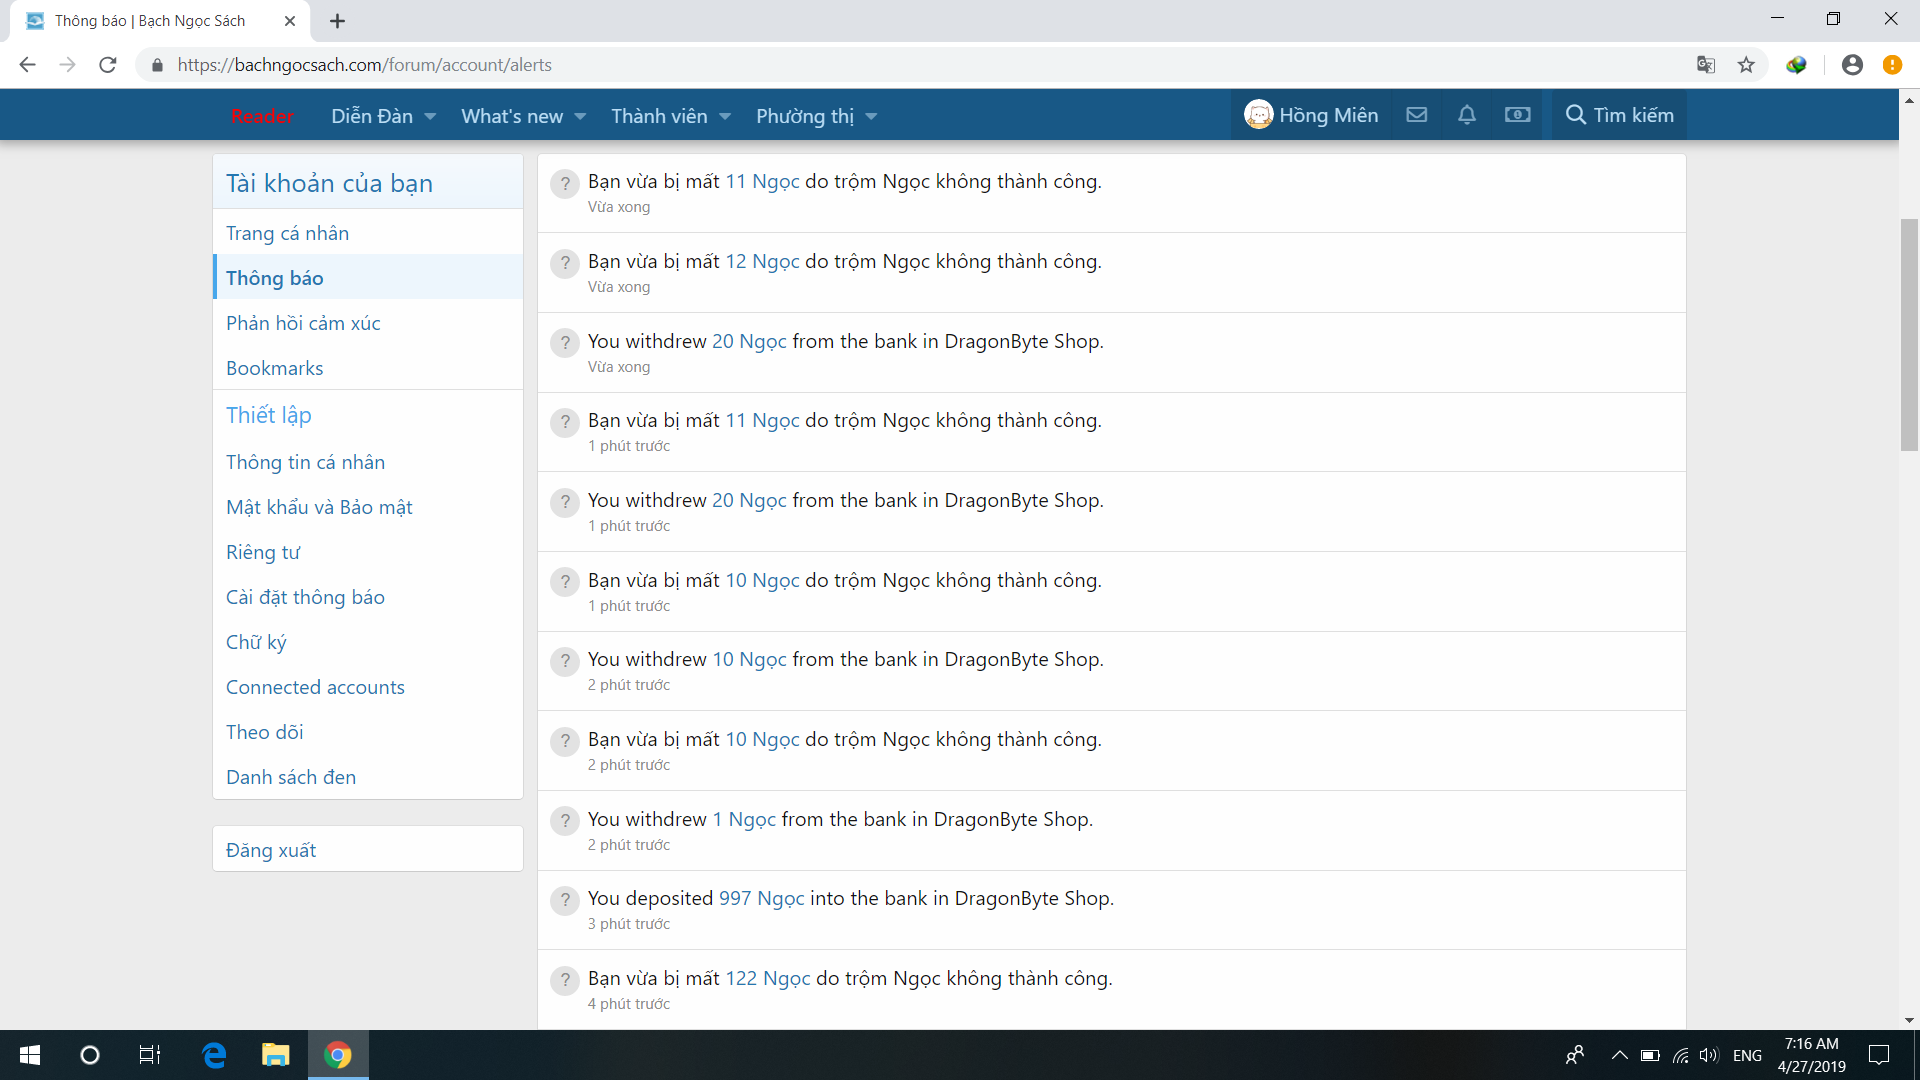Image resolution: width=1920 pixels, height=1080 pixels.
Task: Select Trang cá nhân in sidebar
Action: pos(287,233)
